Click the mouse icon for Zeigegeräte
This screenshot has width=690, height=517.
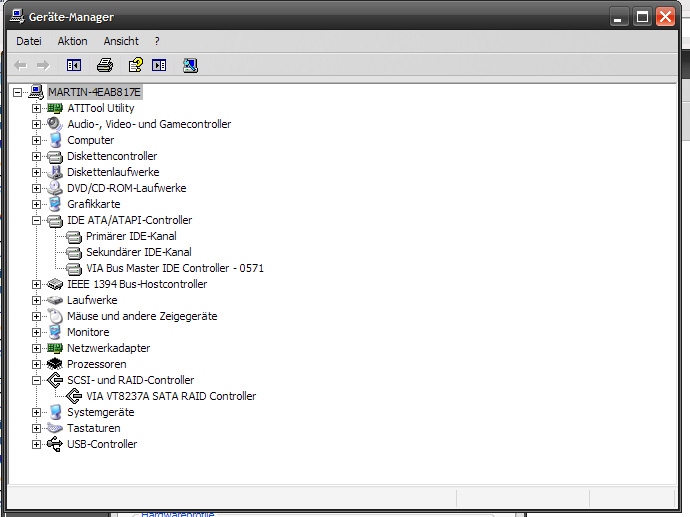point(55,316)
